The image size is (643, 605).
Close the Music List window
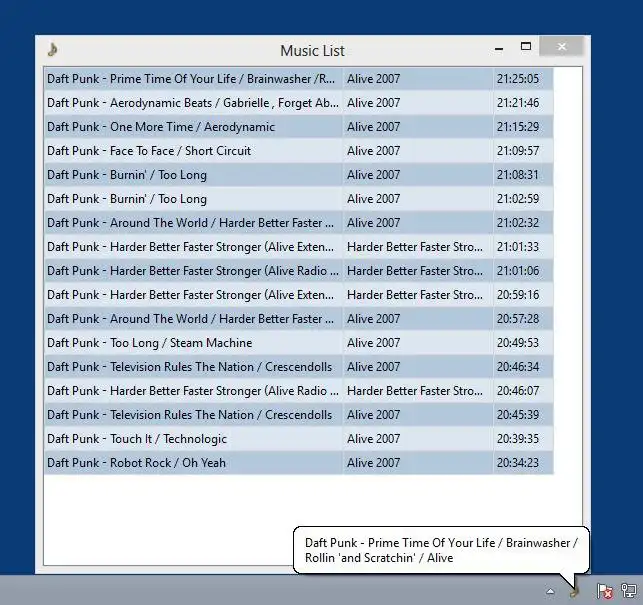point(561,46)
